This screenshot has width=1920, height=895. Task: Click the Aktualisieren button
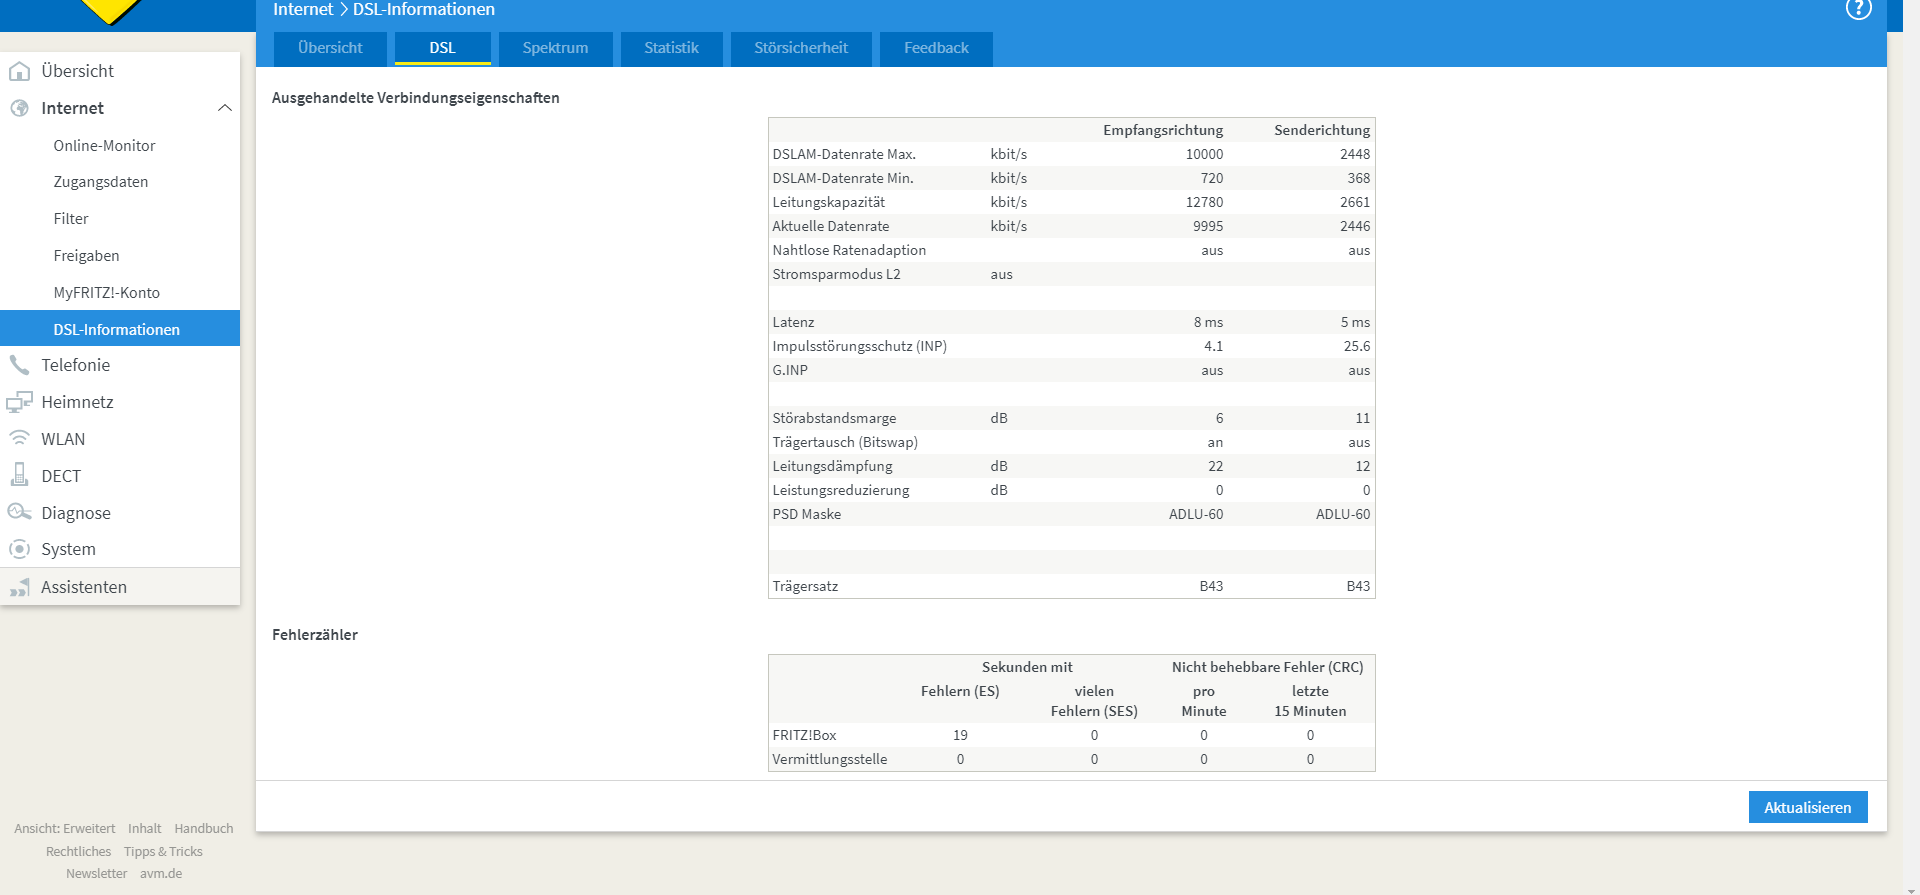click(x=1808, y=807)
